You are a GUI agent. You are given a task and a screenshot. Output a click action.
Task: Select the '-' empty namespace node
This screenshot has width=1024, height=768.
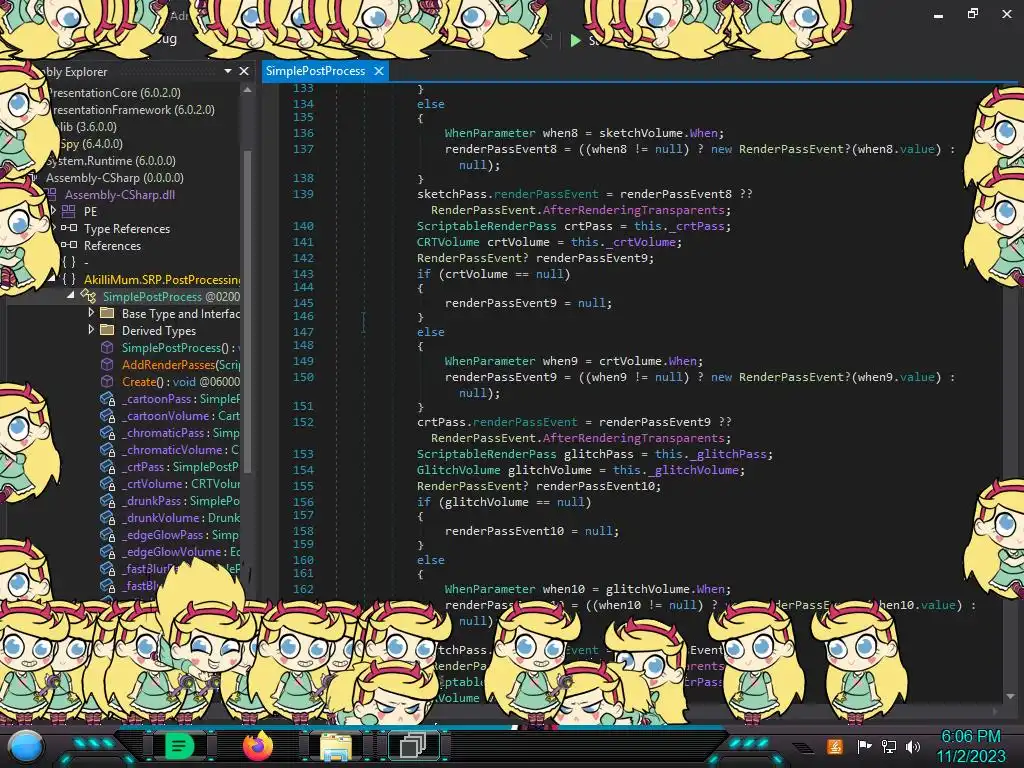point(86,263)
